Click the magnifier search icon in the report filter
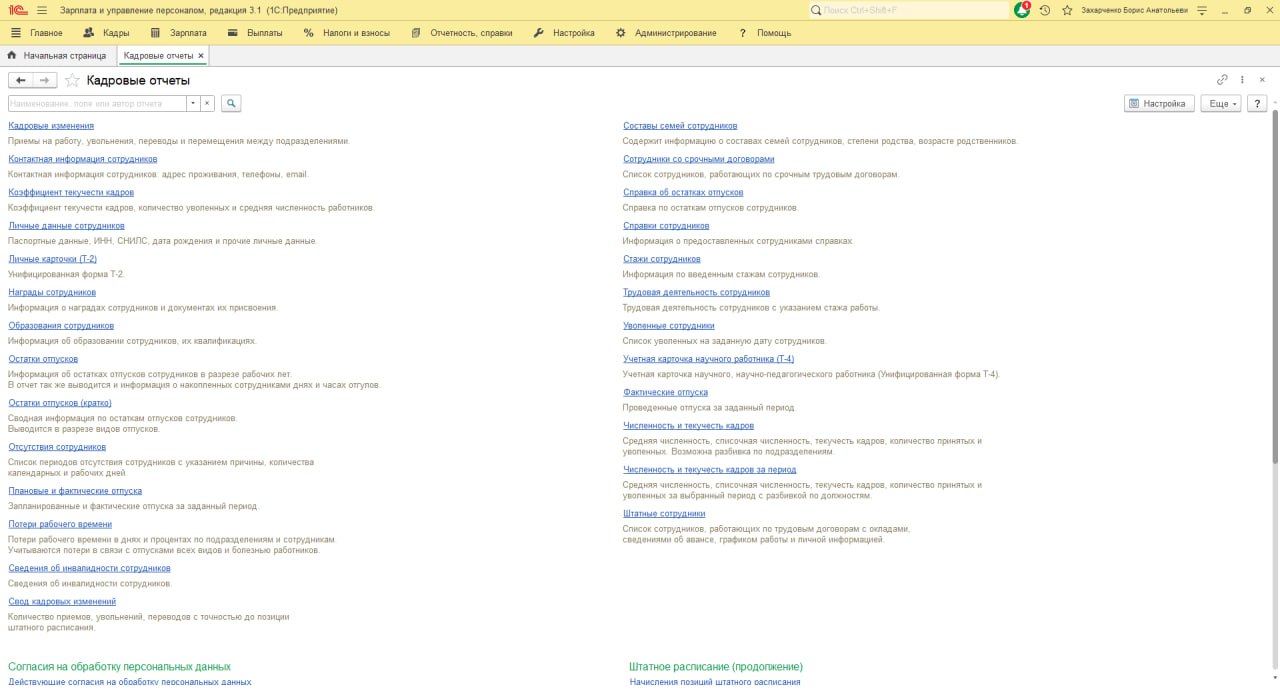The width and height of the screenshot is (1280, 693). tap(231, 103)
